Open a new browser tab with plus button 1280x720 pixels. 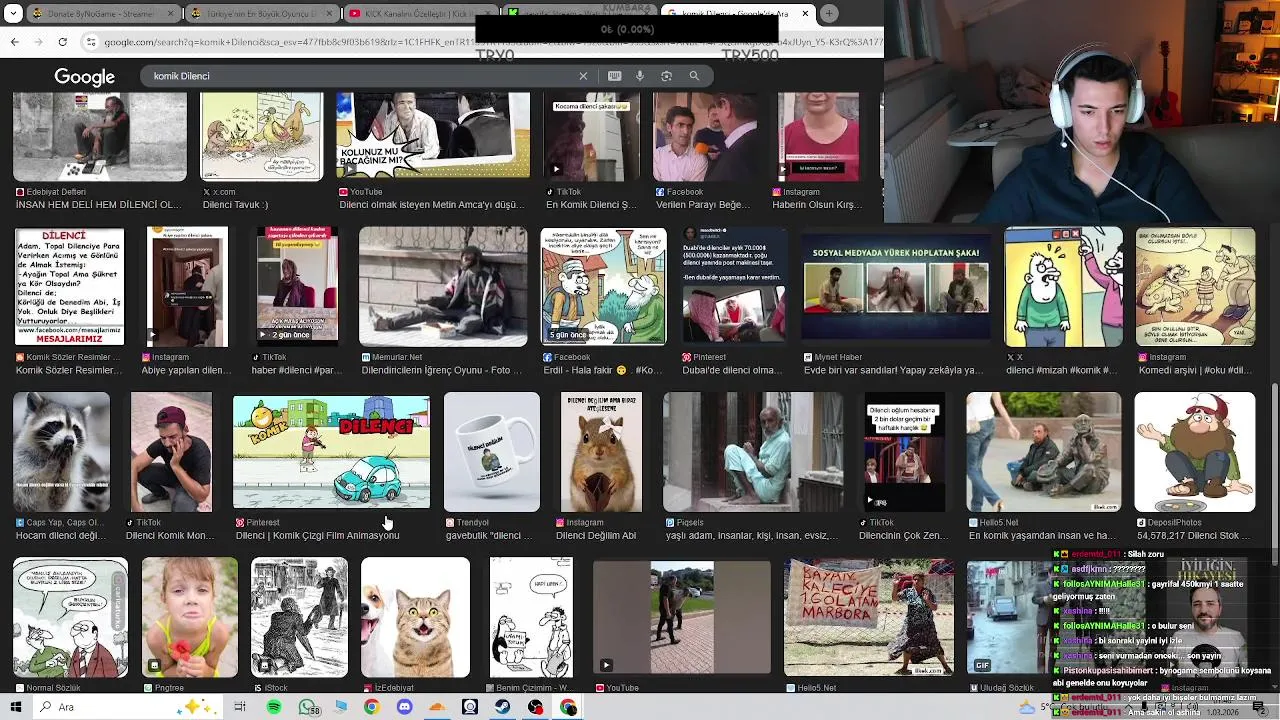coord(829,14)
